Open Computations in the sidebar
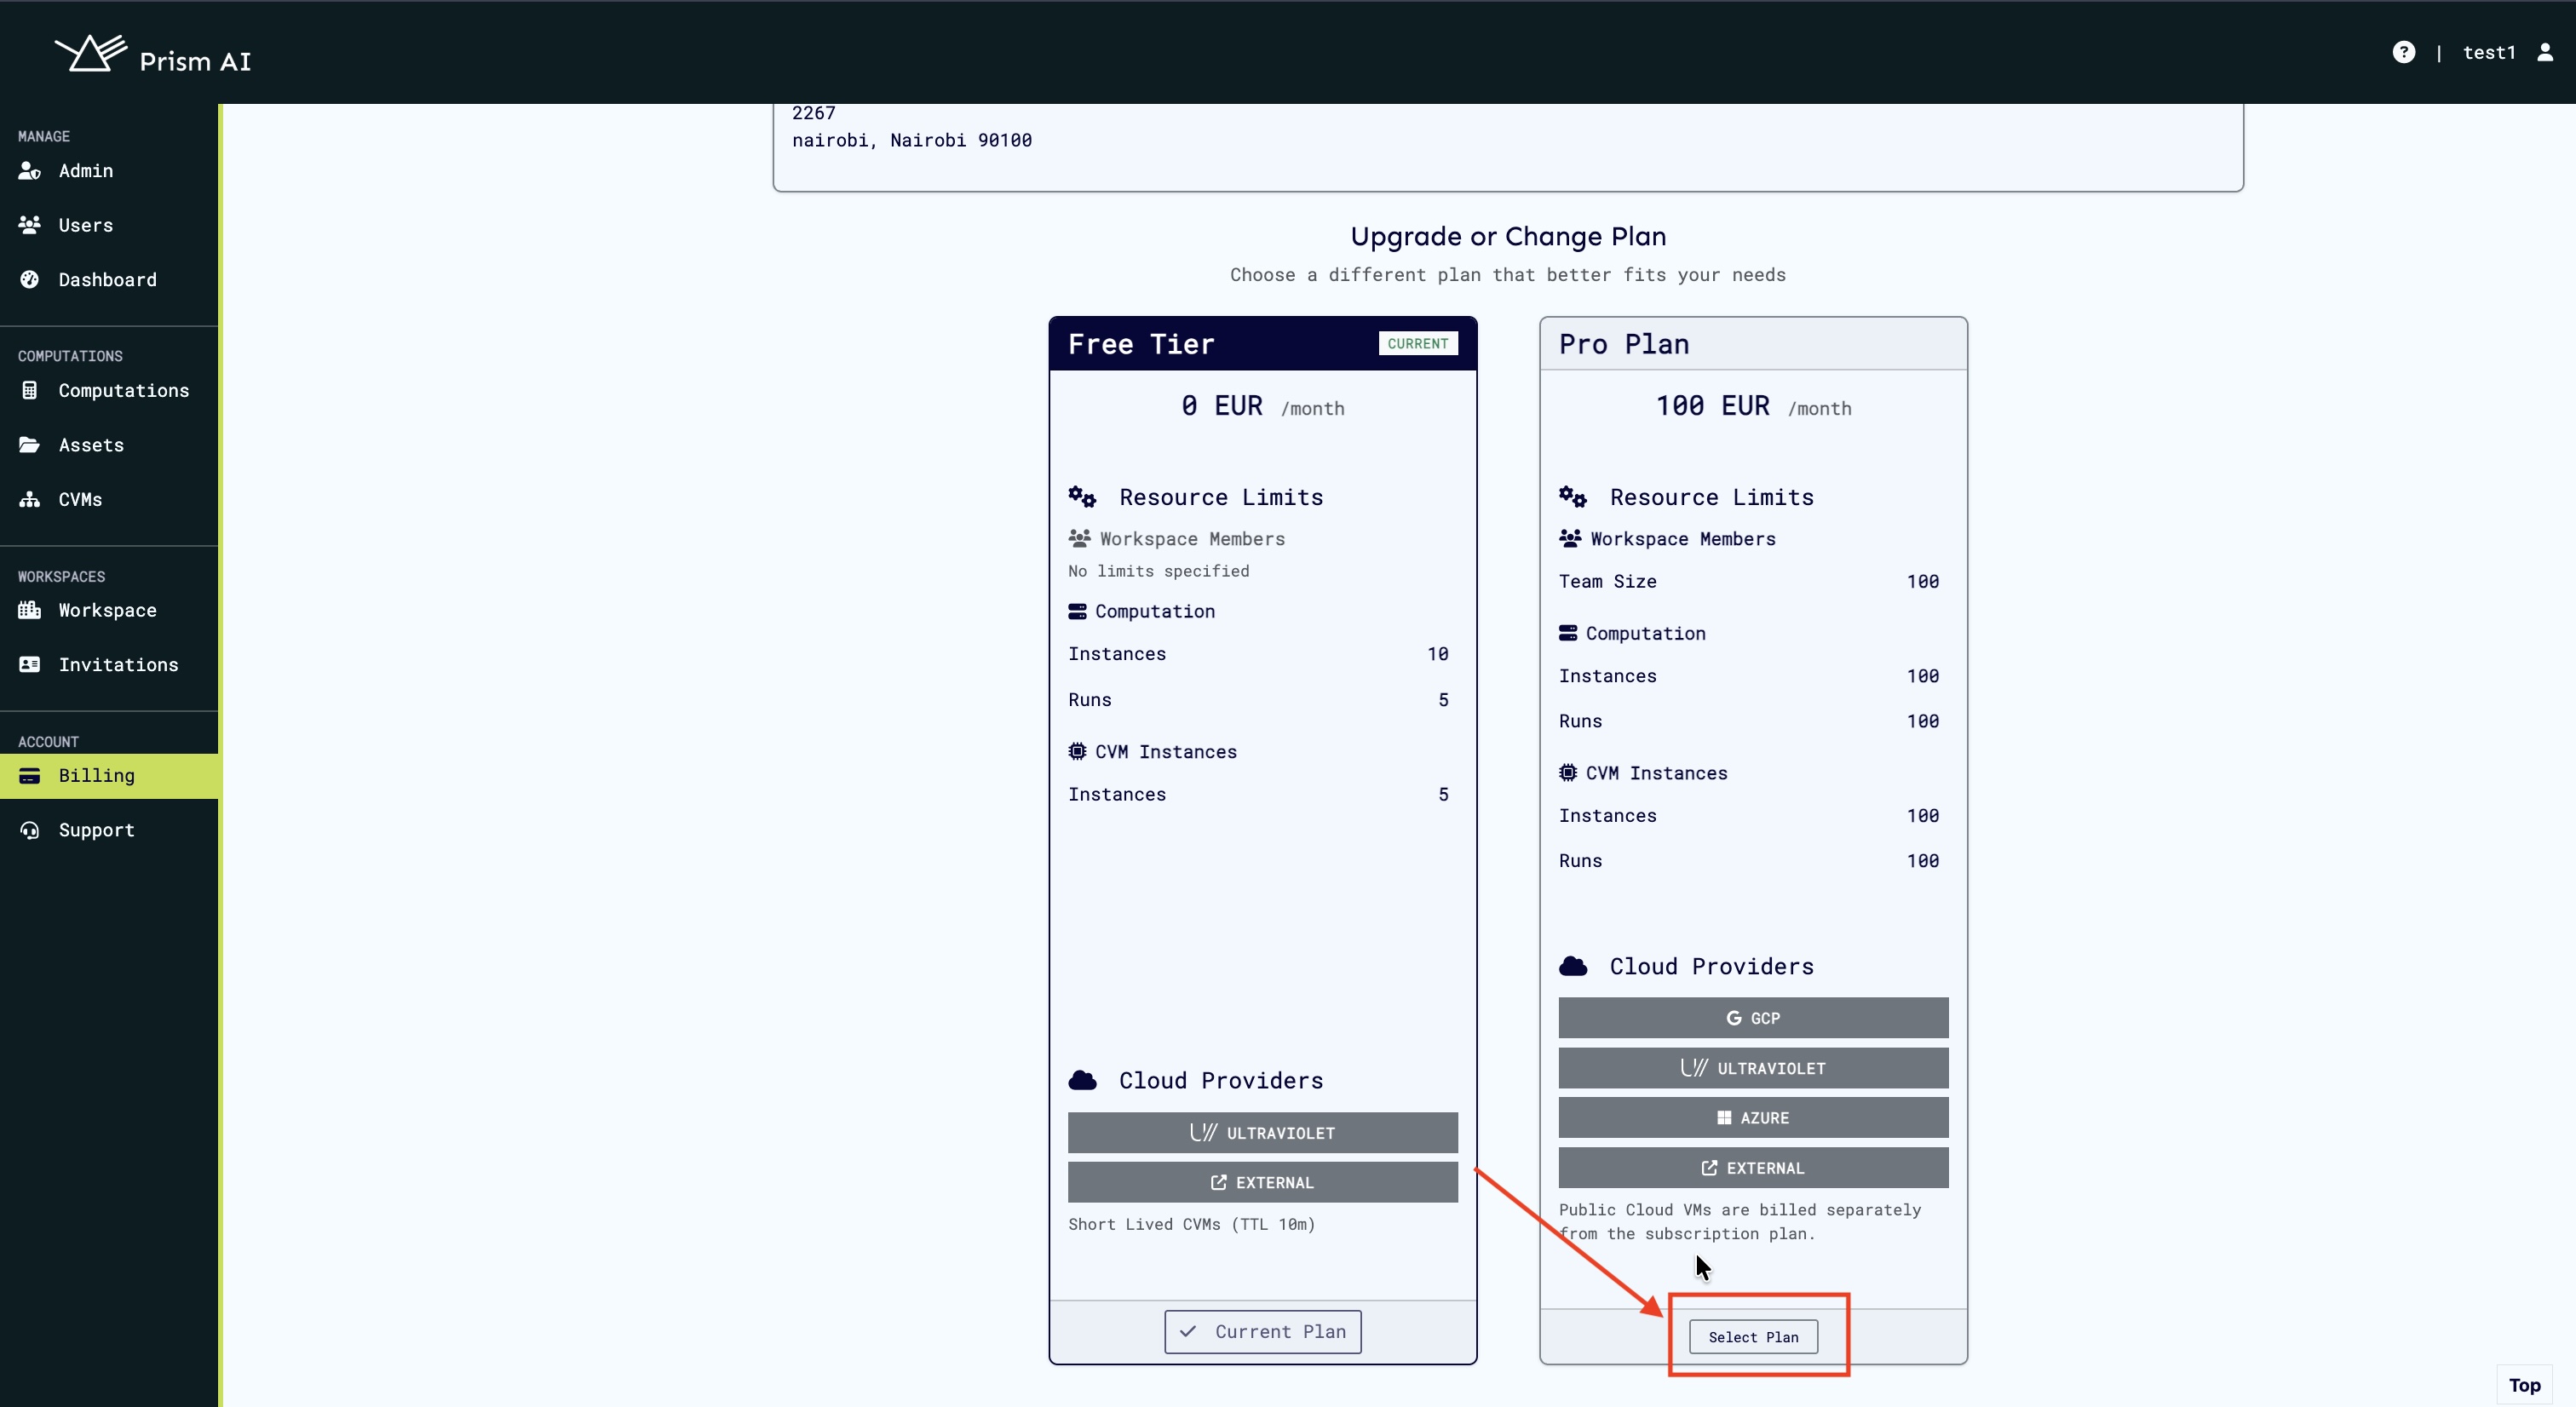 pos(109,391)
